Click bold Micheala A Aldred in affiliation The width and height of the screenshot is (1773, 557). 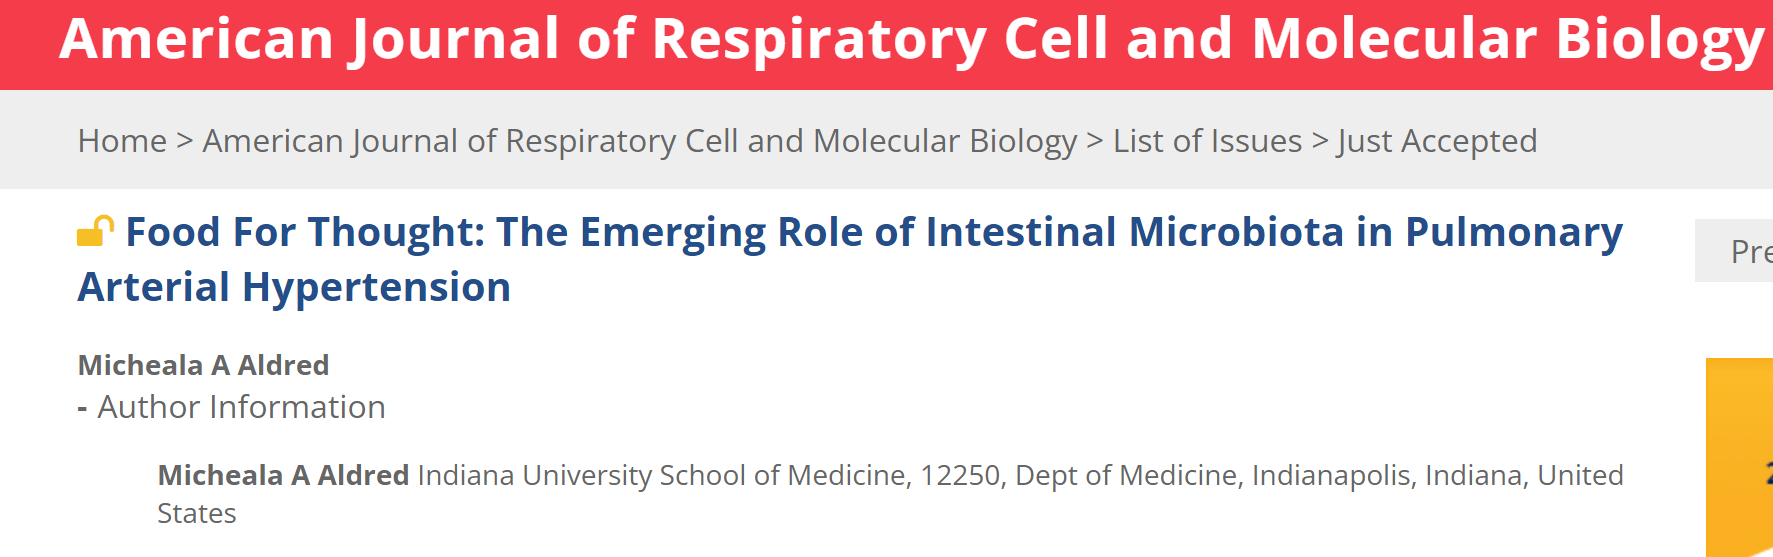(283, 475)
